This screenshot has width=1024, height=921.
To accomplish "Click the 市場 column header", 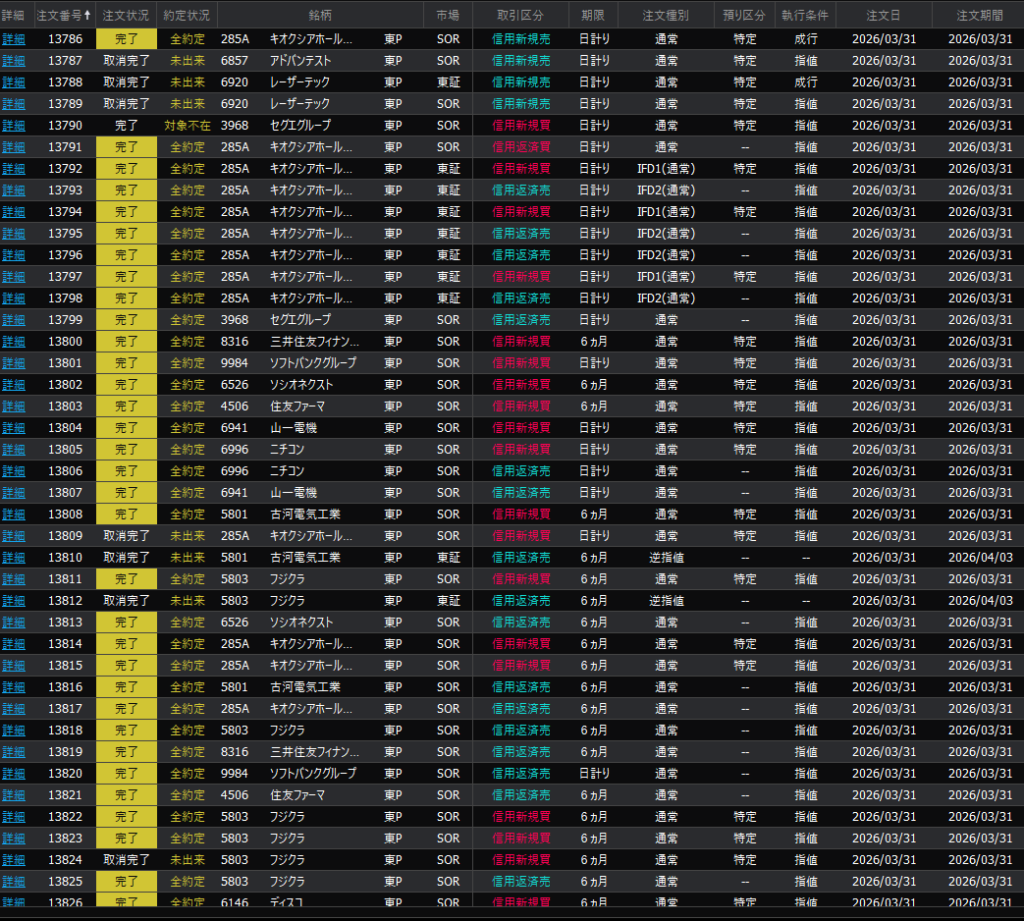I will pos(448,15).
